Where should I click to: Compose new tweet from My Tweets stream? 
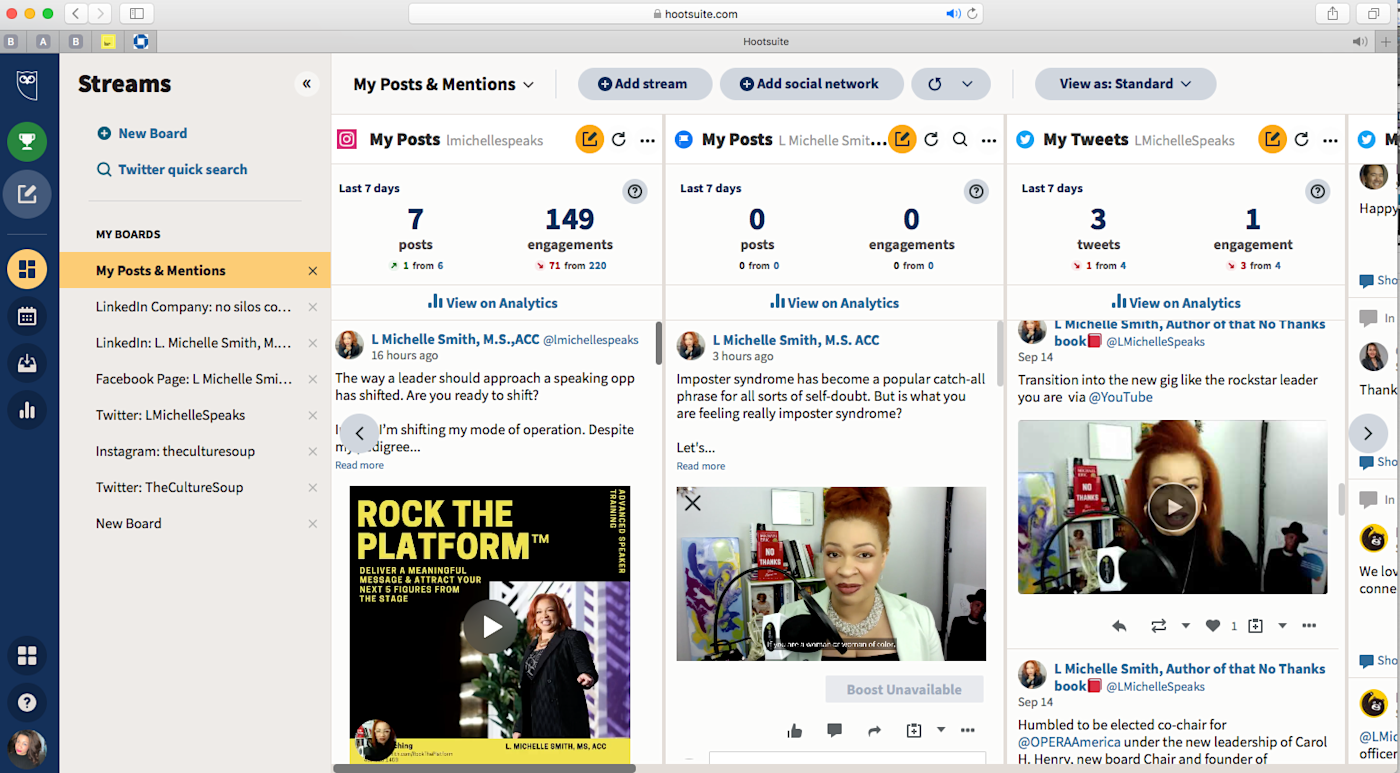coord(1272,140)
